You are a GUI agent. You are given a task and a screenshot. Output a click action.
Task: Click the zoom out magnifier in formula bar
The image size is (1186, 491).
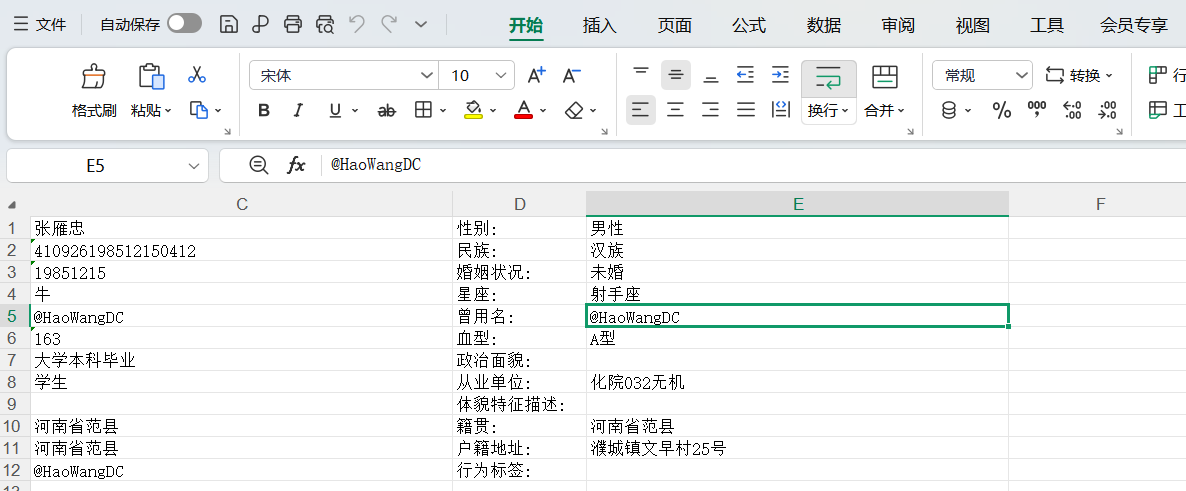point(259,165)
